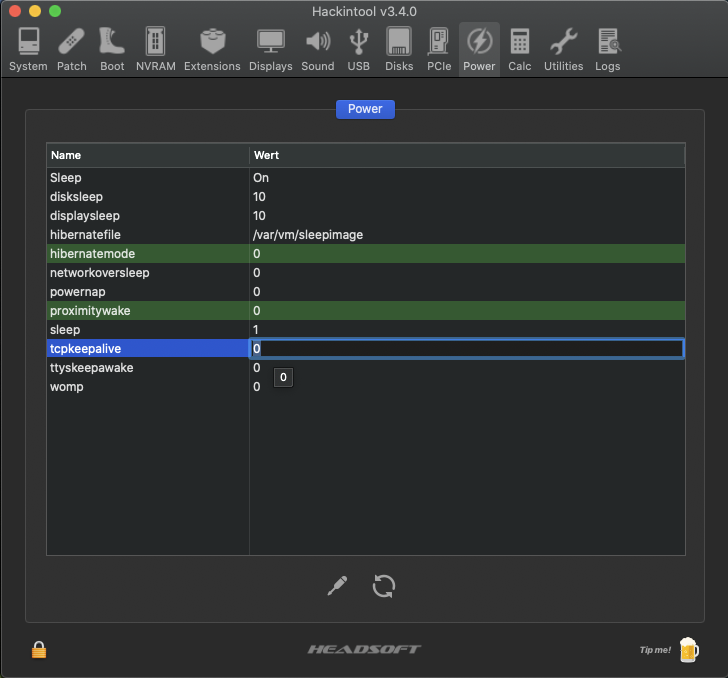Select the blue Power tab
Viewport: 728px width, 678px height.
[365, 109]
